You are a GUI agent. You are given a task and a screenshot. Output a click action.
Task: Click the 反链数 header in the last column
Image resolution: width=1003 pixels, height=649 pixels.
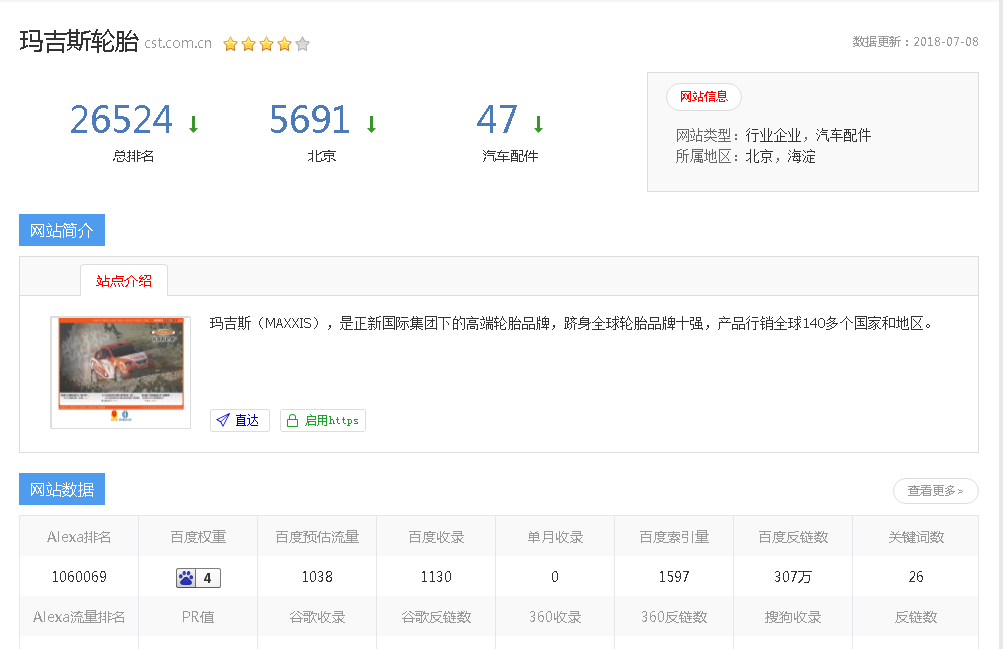[x=916, y=617]
